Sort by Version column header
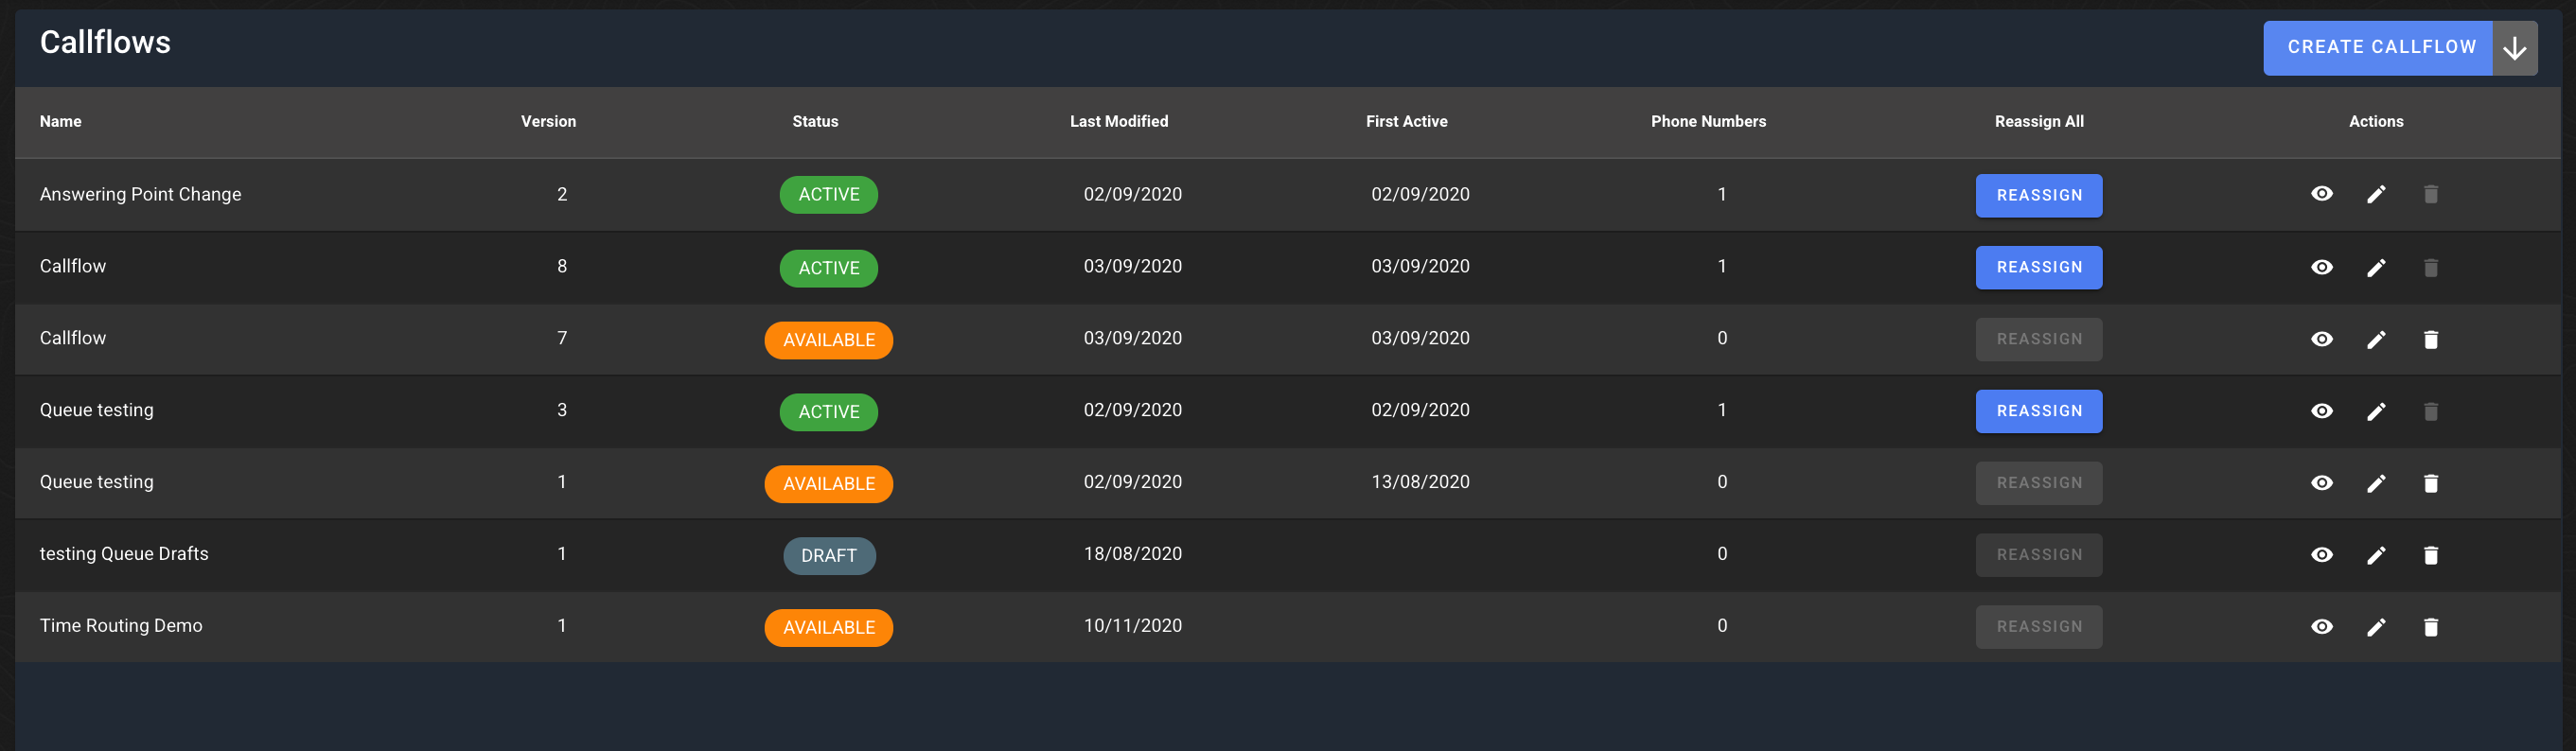The height and width of the screenshot is (751, 2576). click(548, 121)
